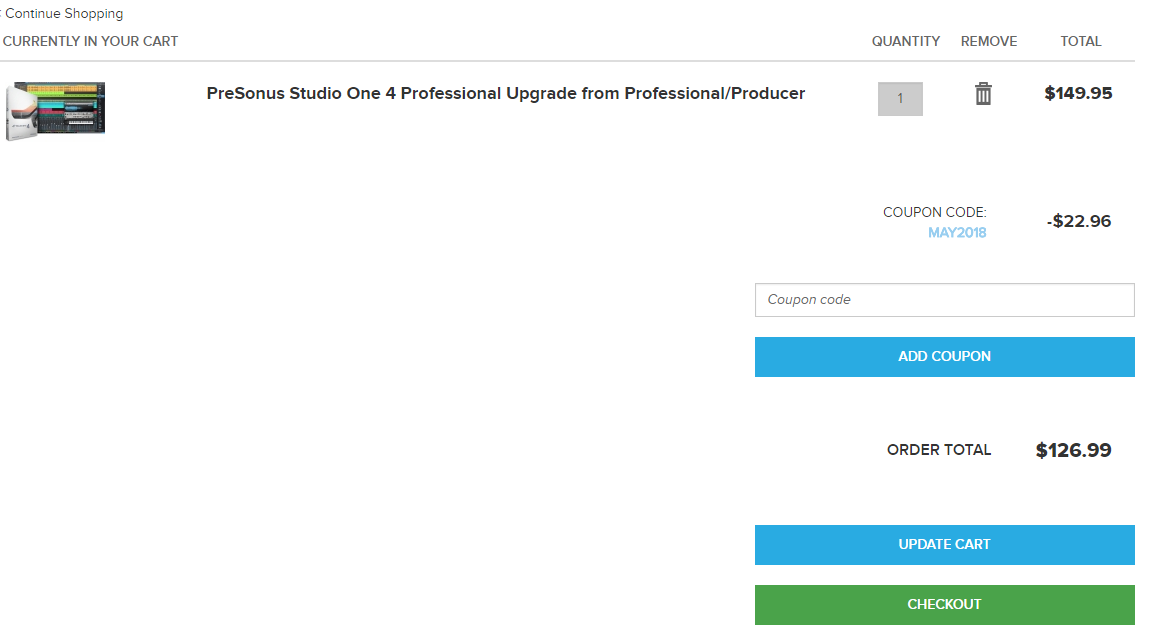Click the $149.95 item total price
The height and width of the screenshot is (635, 1165).
tap(1078, 93)
